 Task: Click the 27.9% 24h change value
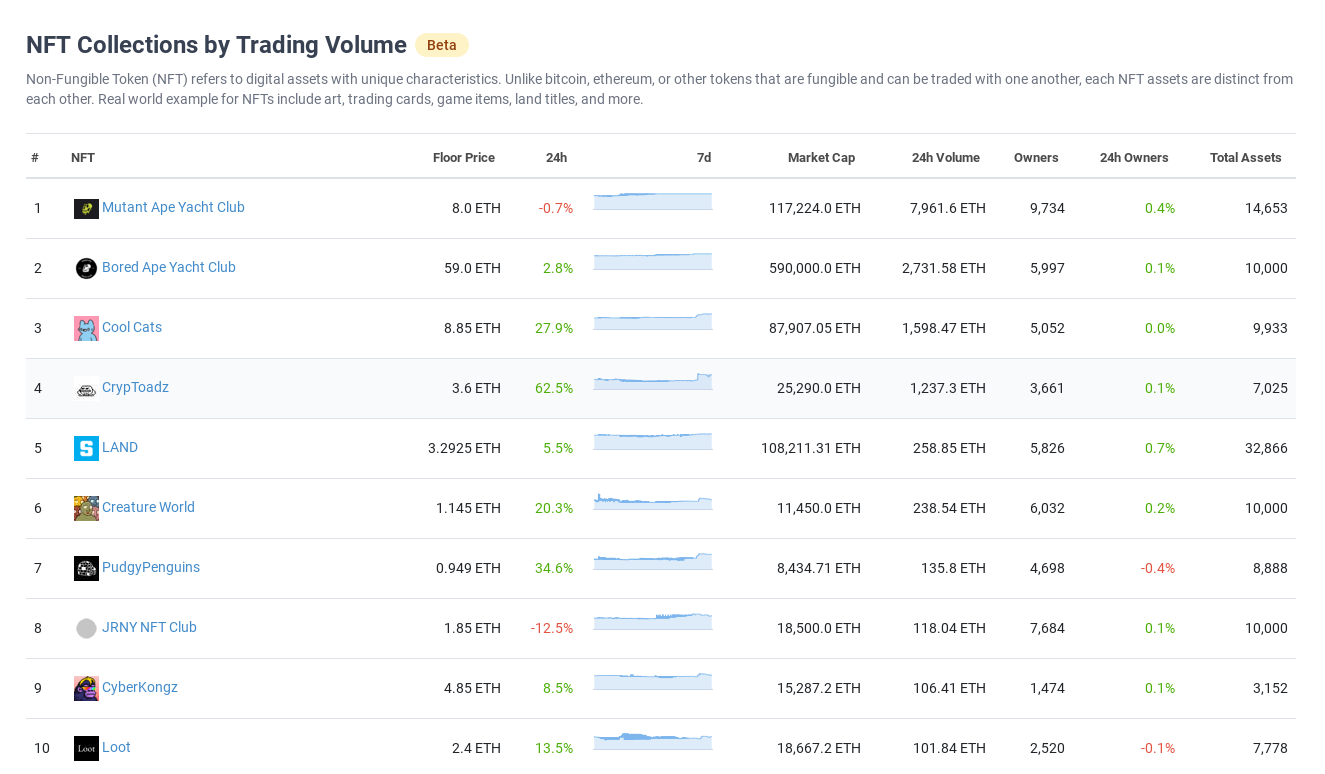tap(554, 328)
